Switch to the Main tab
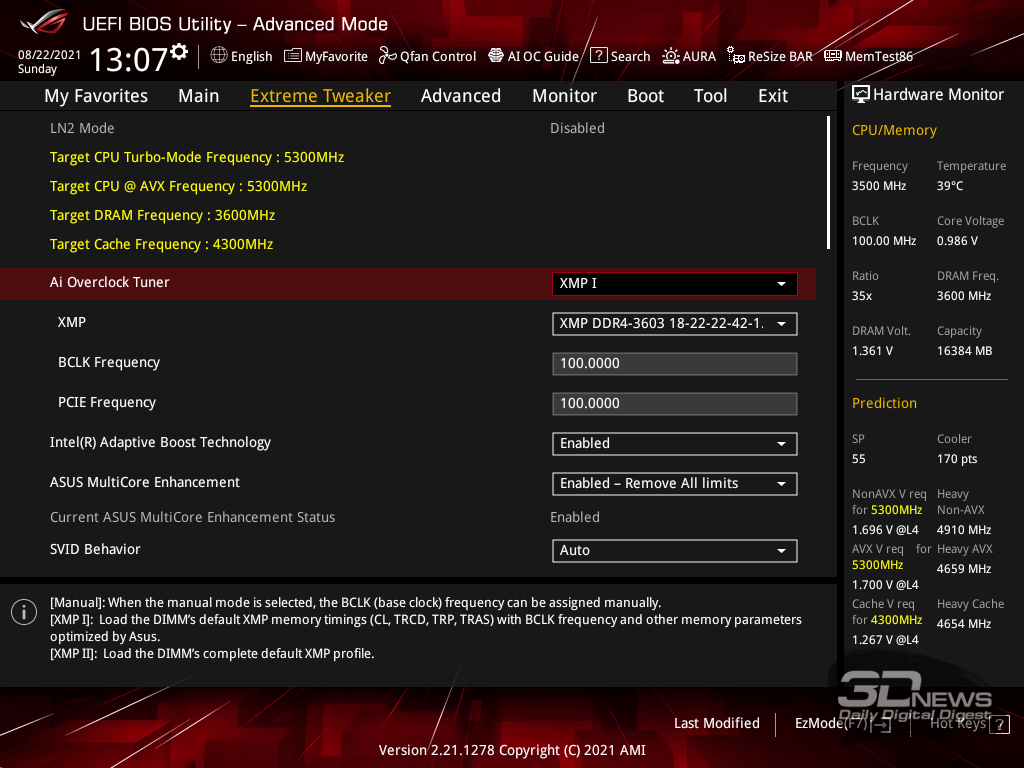This screenshot has width=1024, height=768. click(199, 96)
